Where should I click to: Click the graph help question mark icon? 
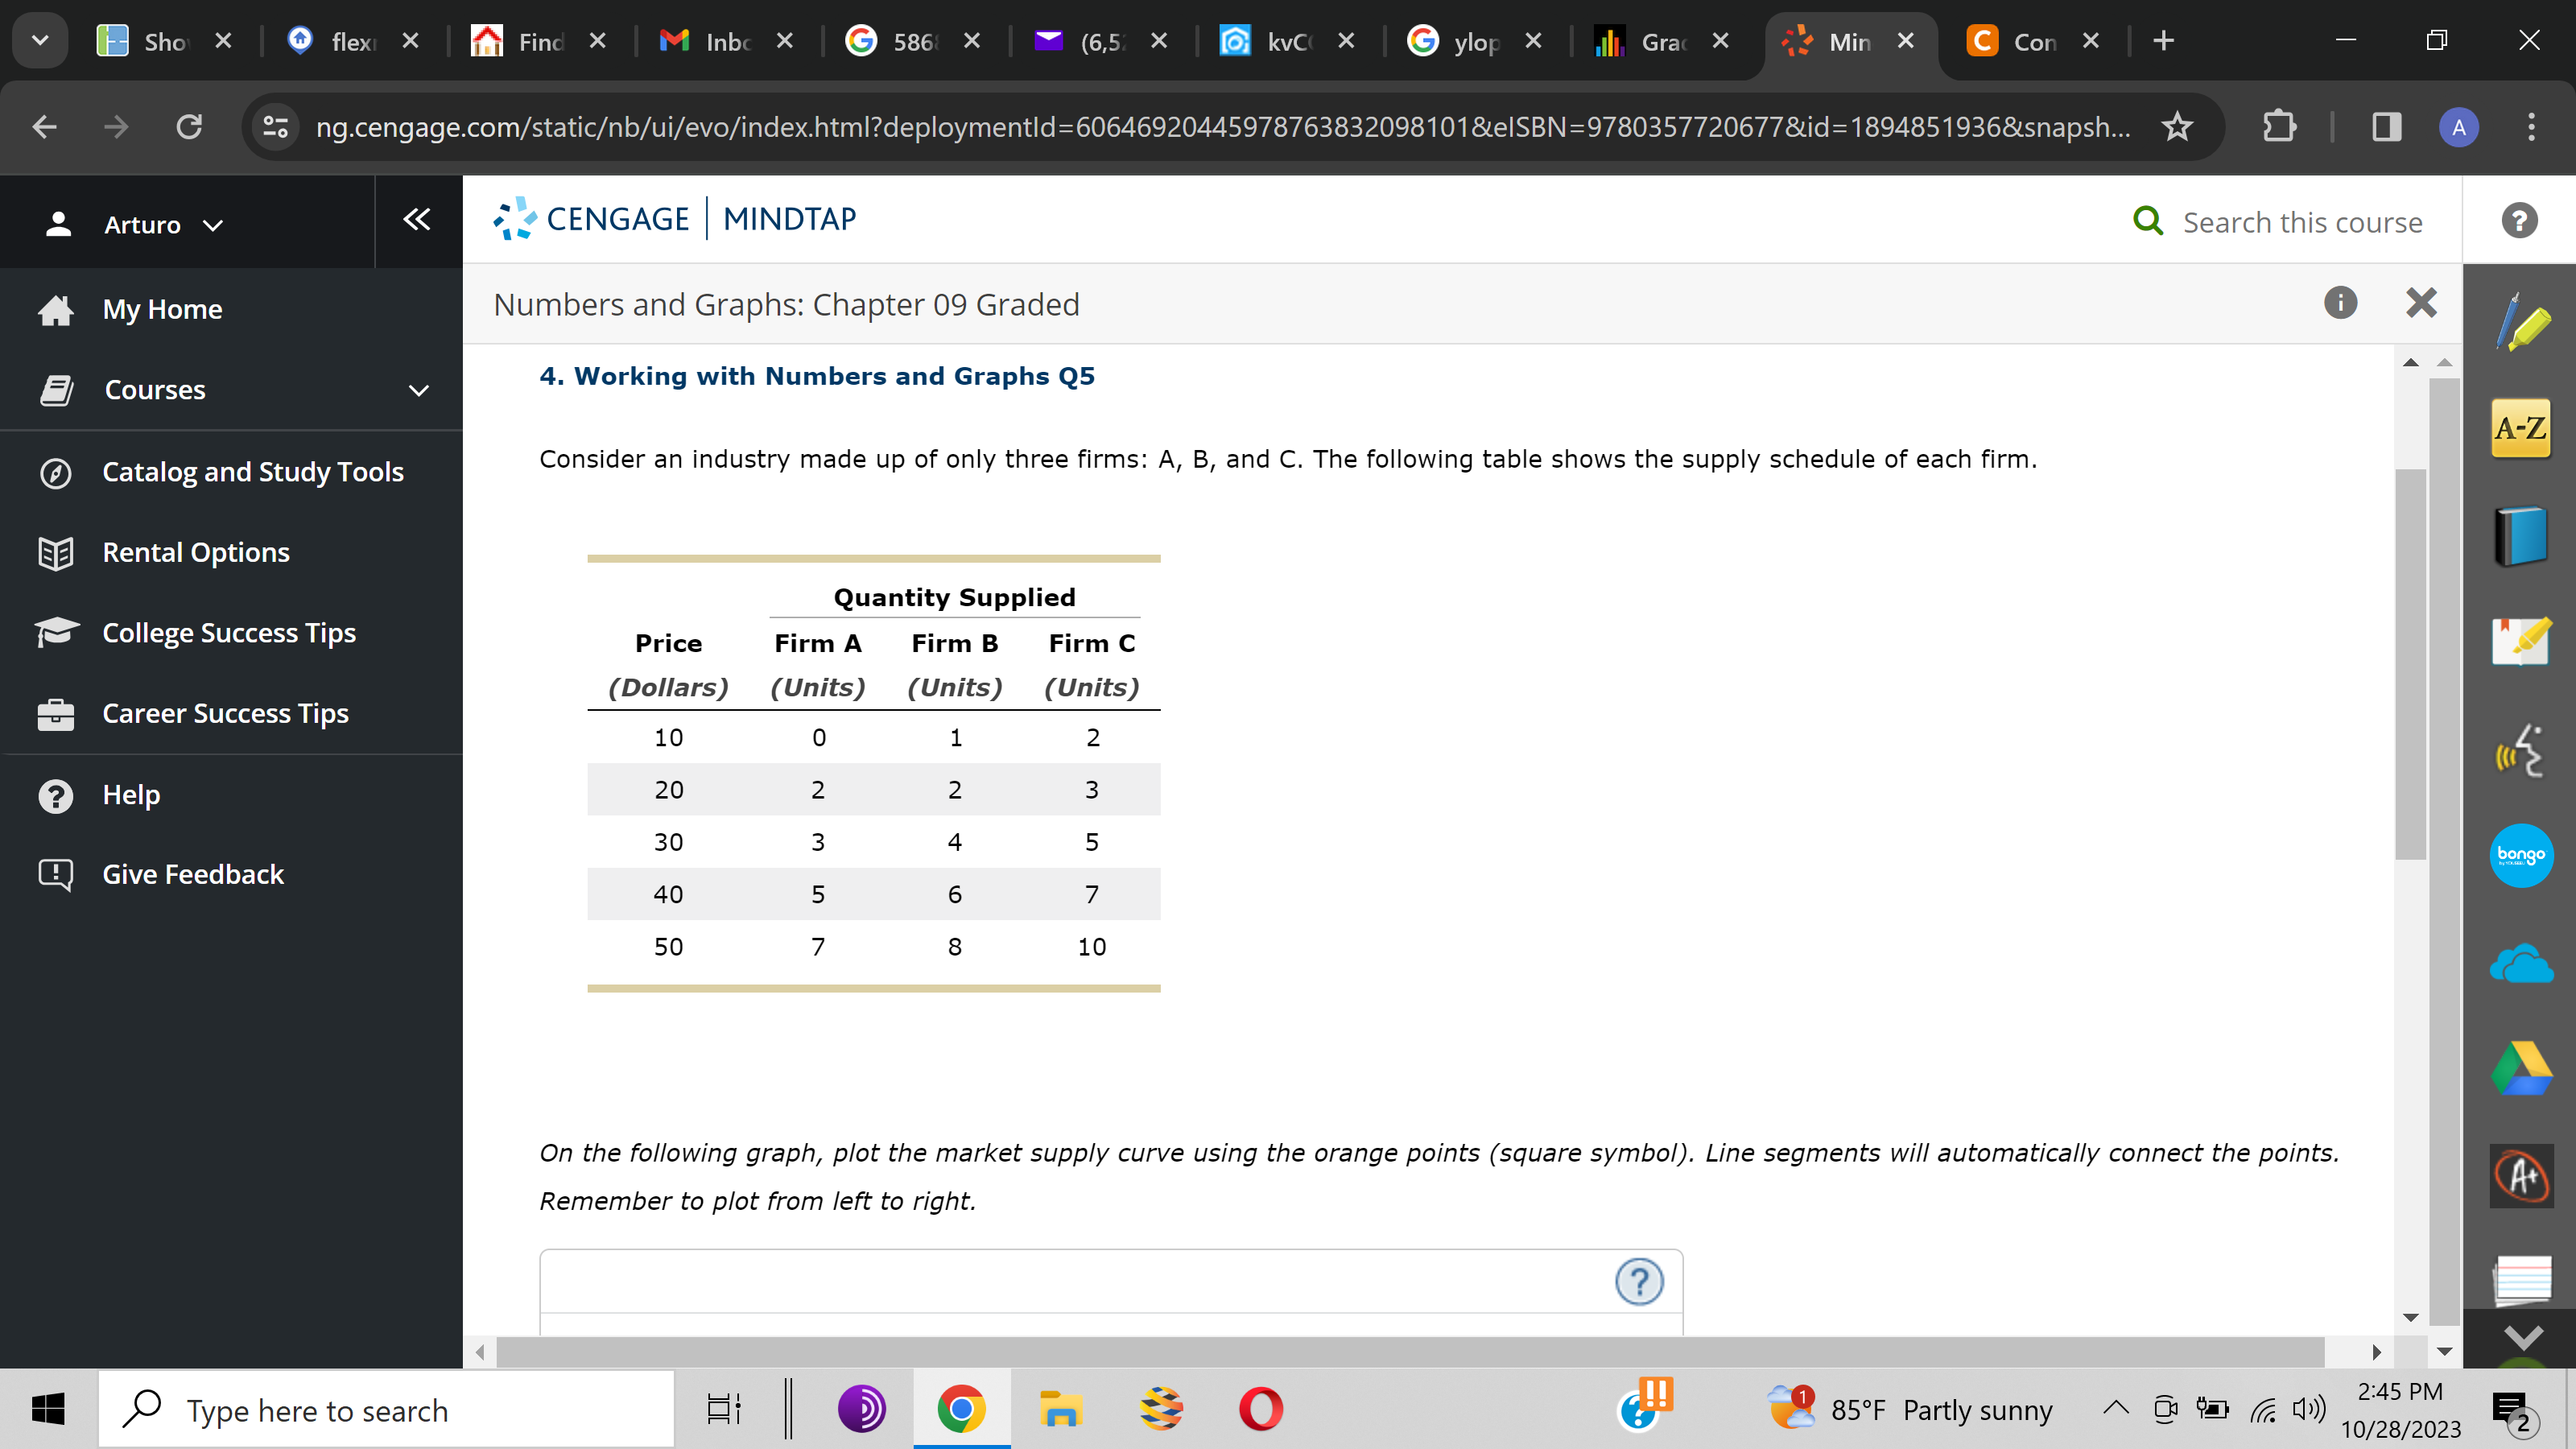coord(1639,1281)
